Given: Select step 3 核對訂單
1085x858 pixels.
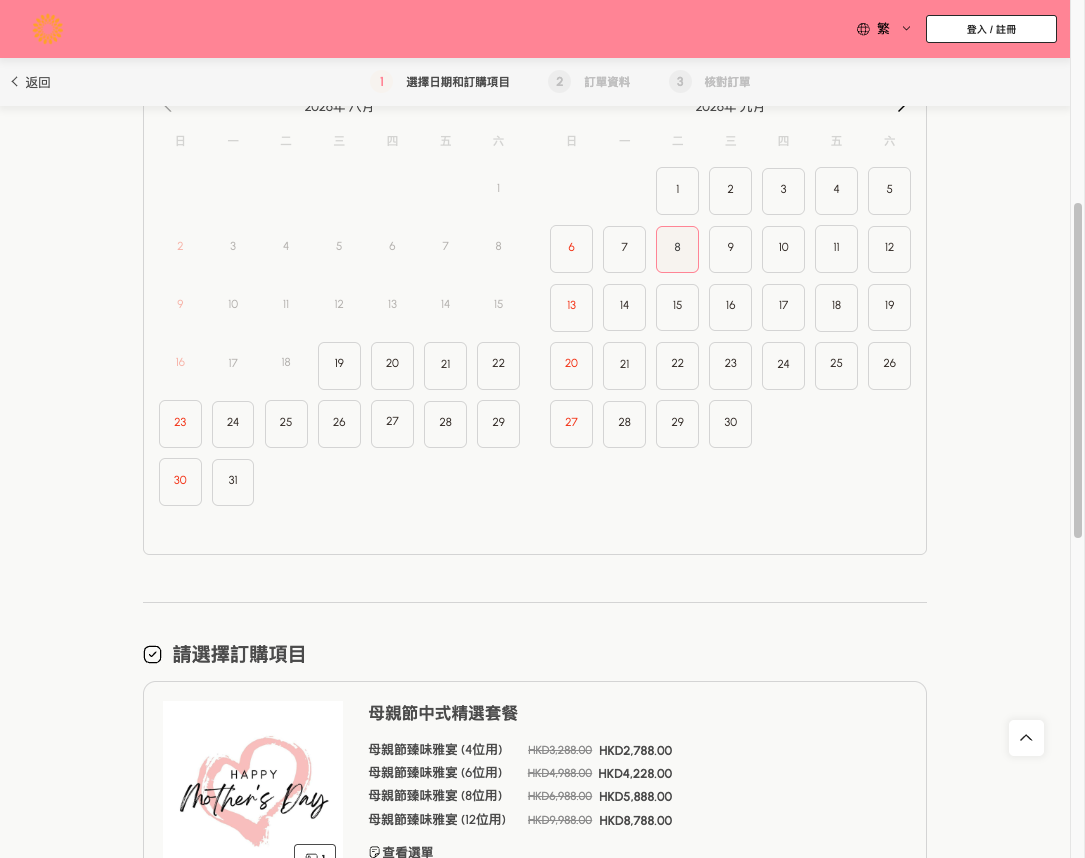Looking at the screenshot, I should click(710, 82).
